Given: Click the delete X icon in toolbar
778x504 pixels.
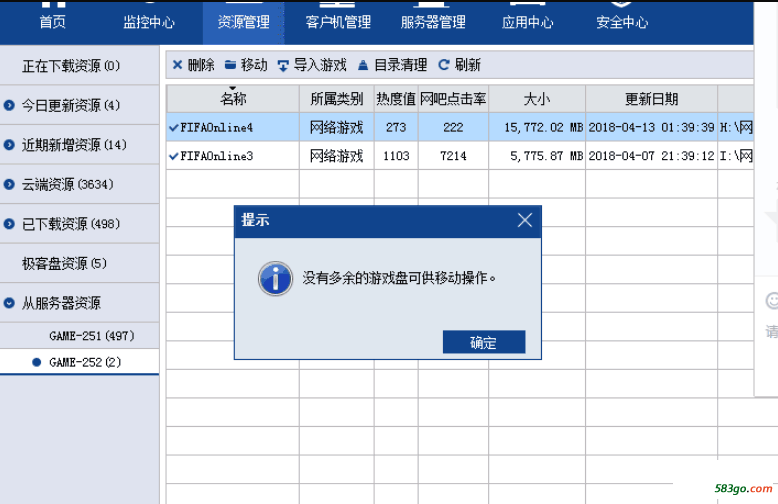Looking at the screenshot, I should click(177, 64).
